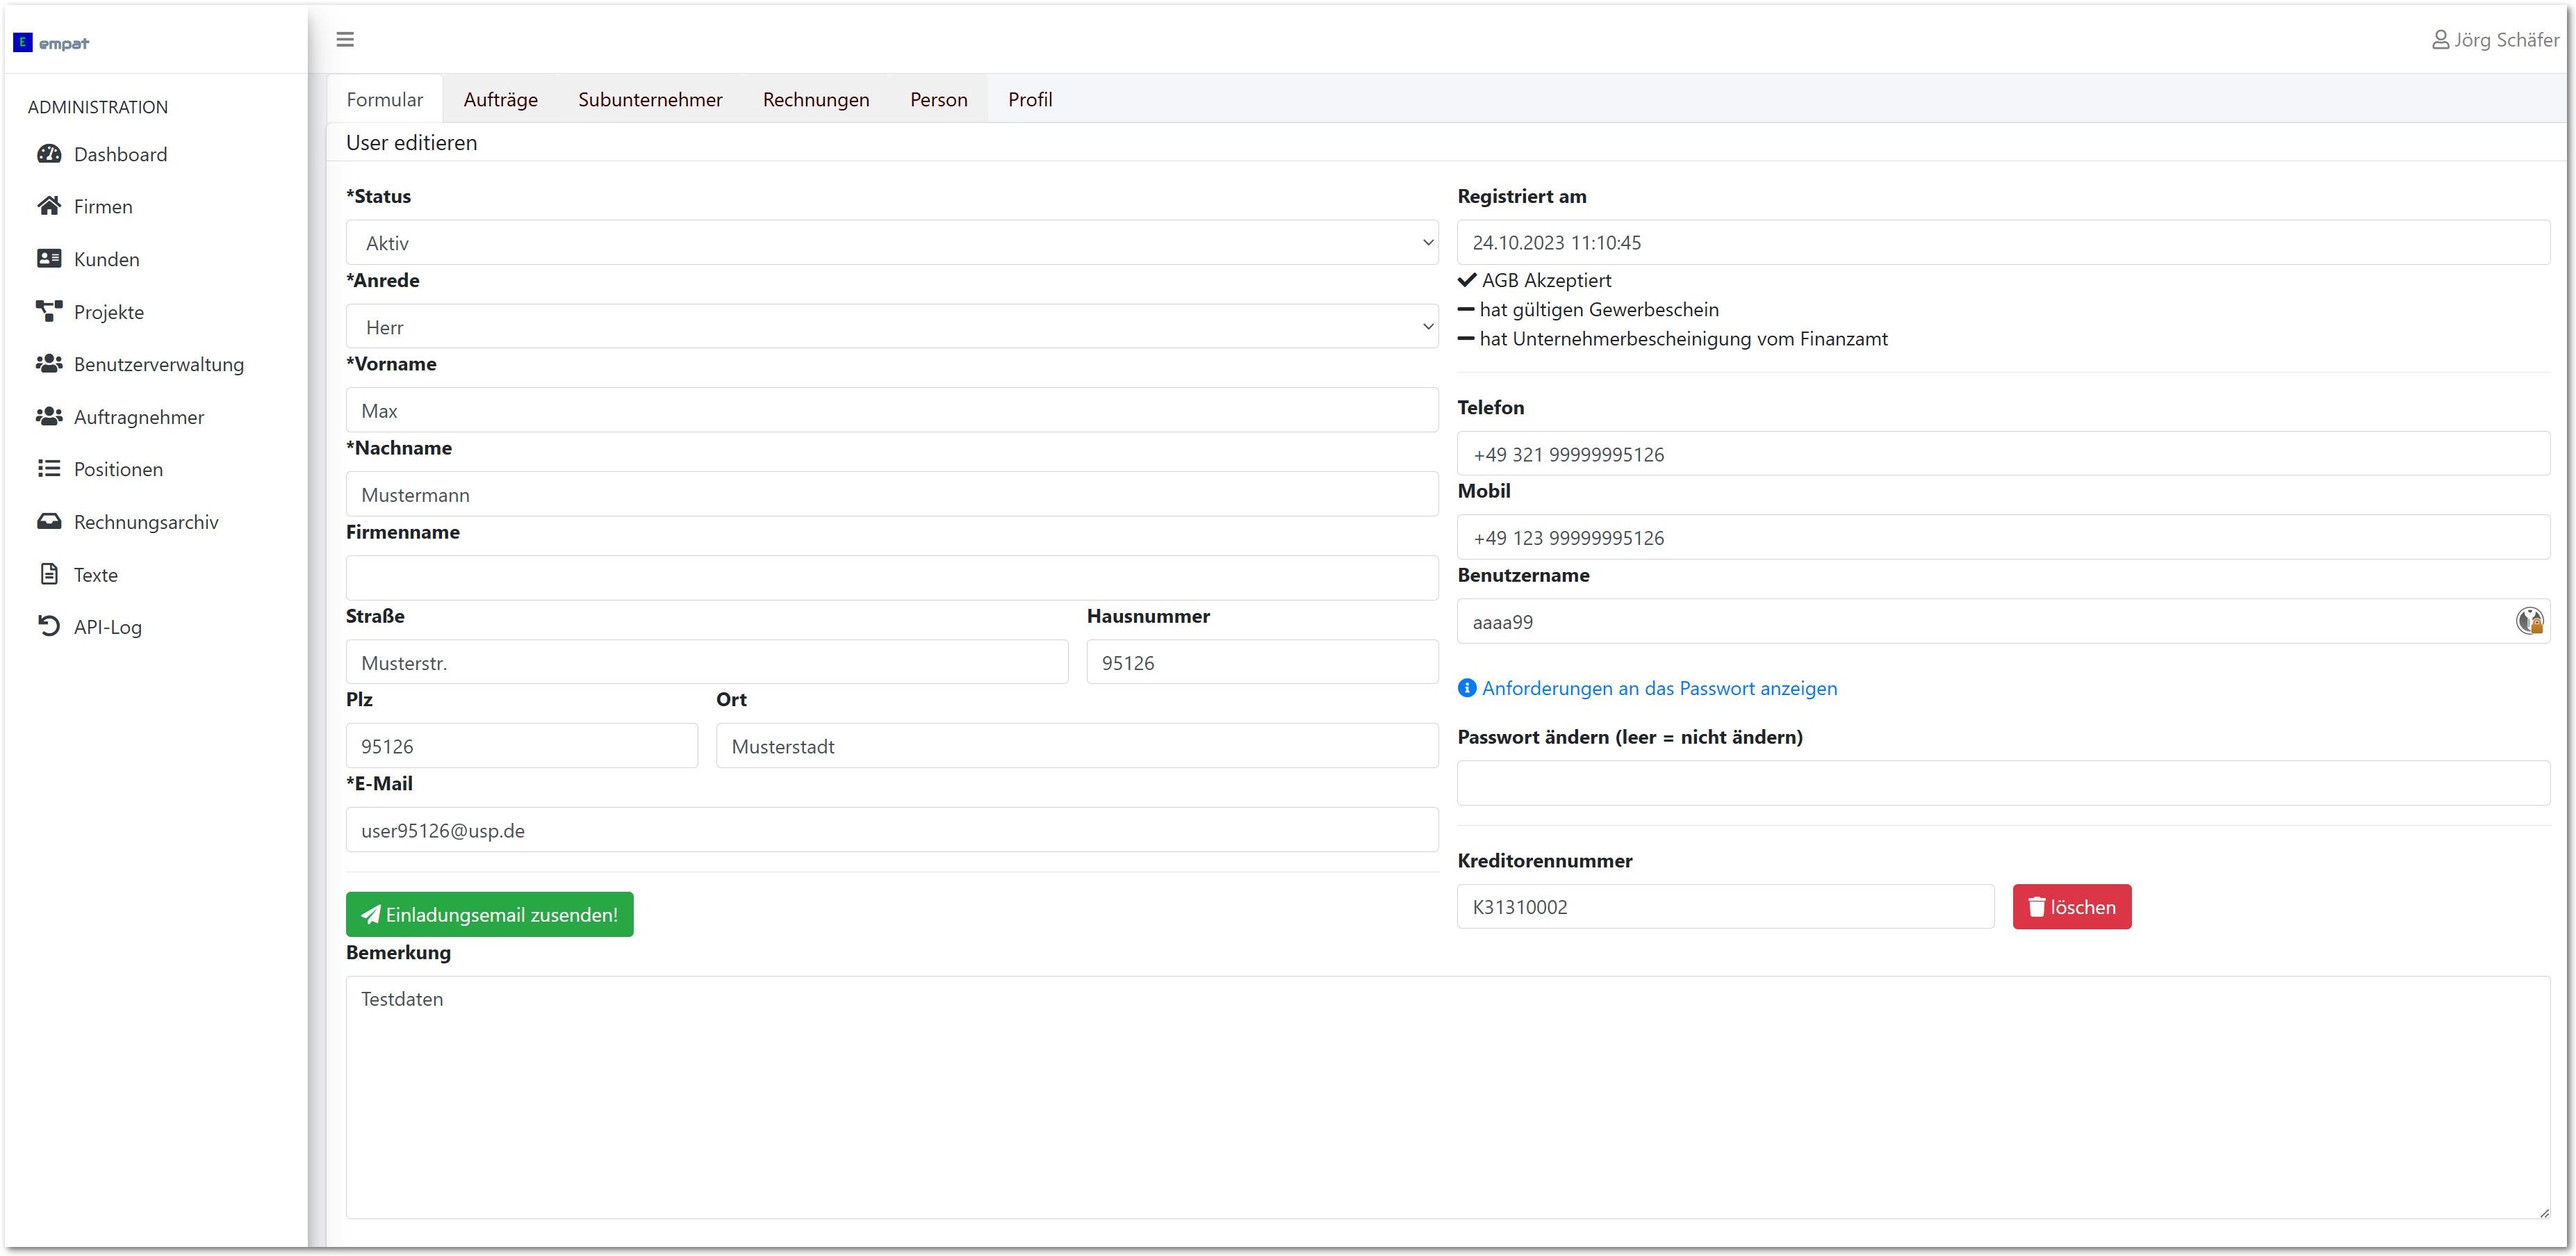Click the red löschen button

click(x=2071, y=907)
